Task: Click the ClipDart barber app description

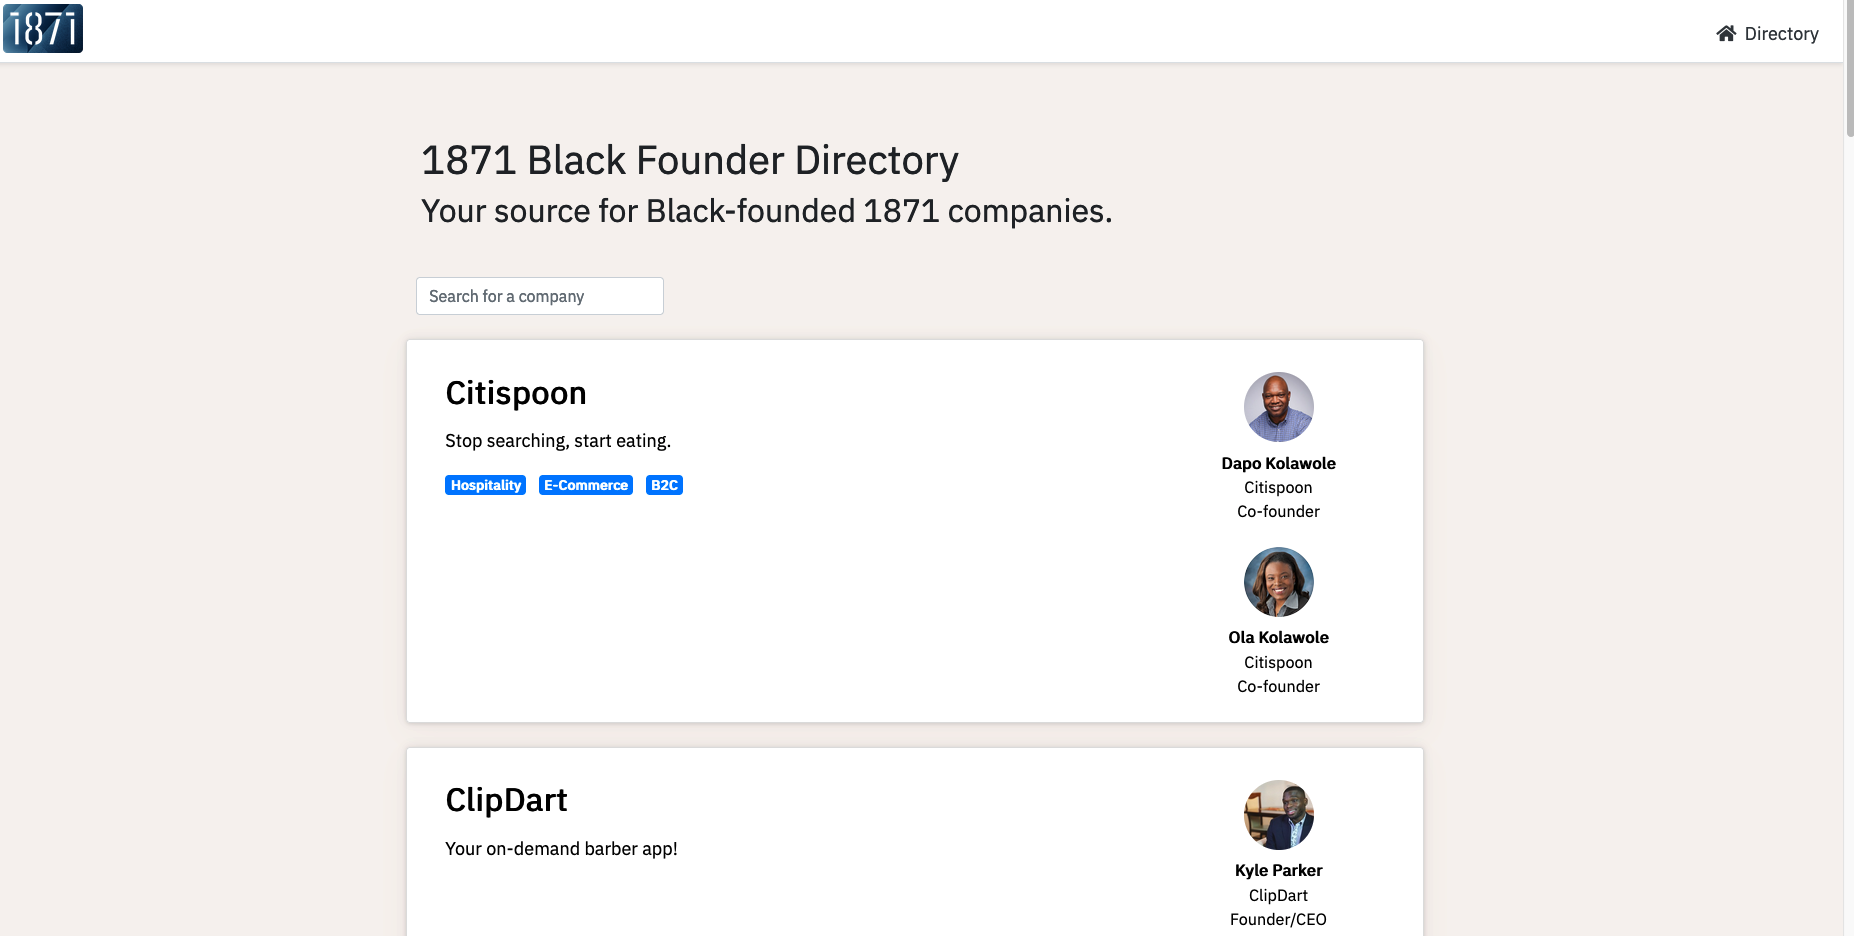Action: tap(561, 849)
